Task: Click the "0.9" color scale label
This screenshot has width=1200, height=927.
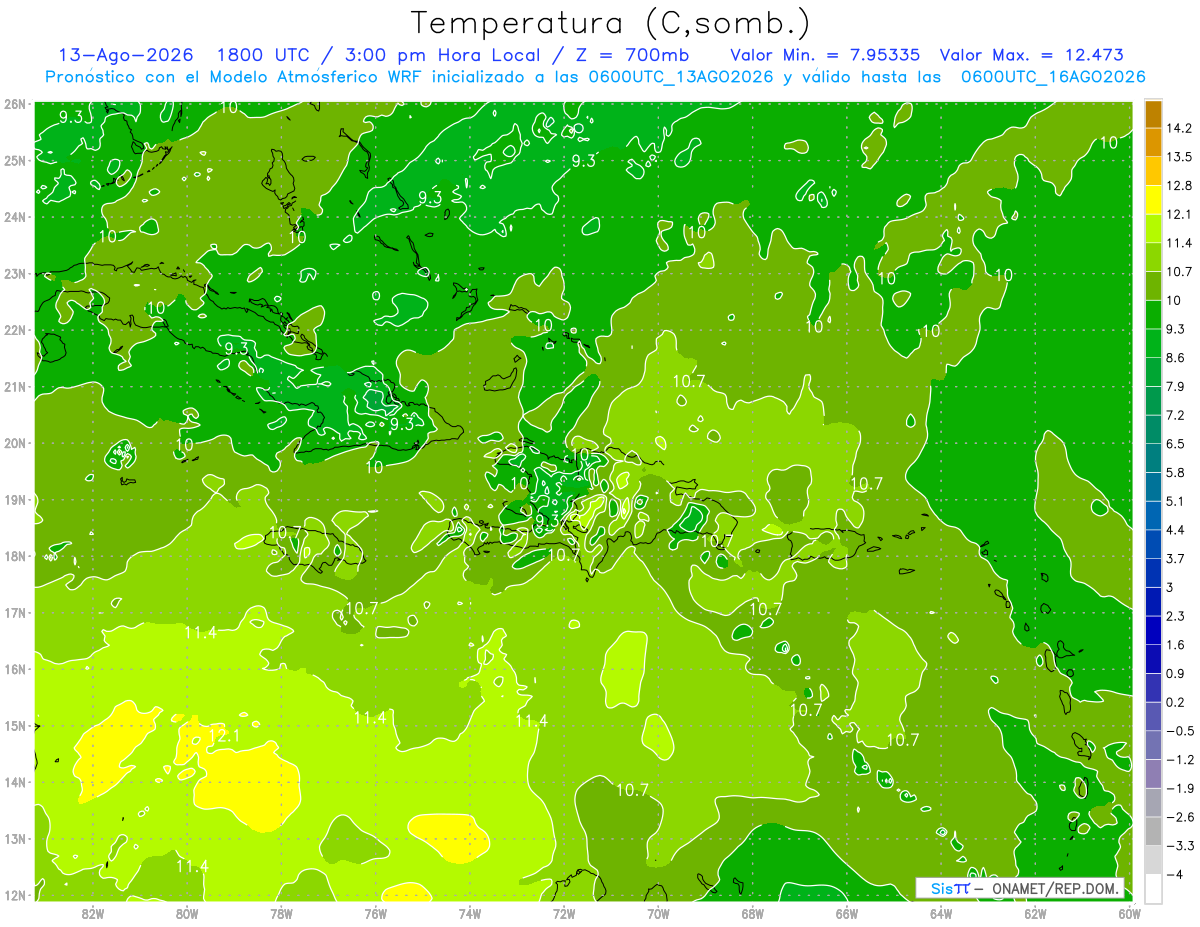Action: [x=1176, y=673]
